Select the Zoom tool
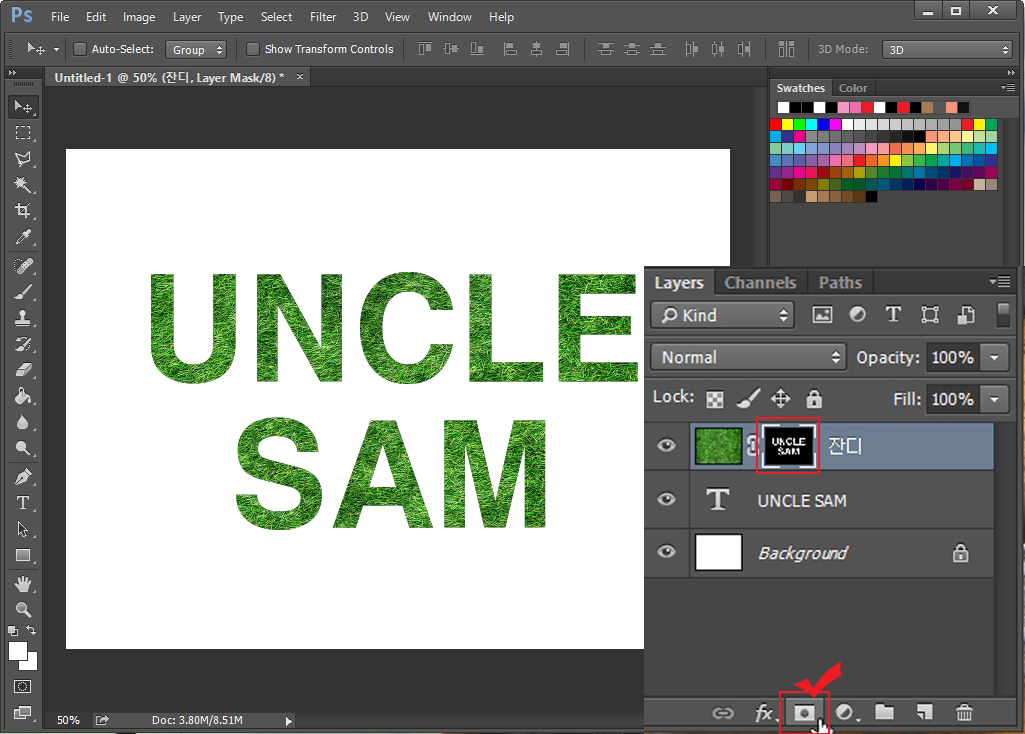Screen dimensions: 1025x734 pos(23,610)
